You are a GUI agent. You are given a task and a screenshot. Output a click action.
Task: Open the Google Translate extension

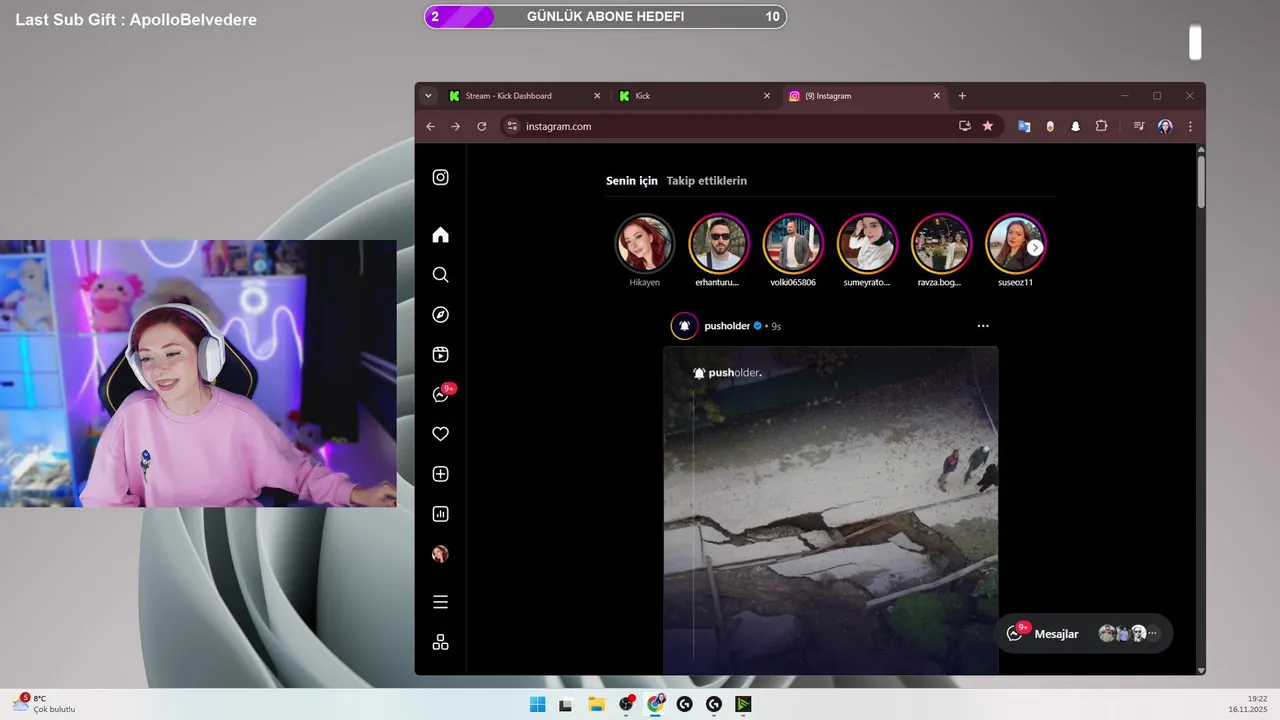click(1024, 126)
